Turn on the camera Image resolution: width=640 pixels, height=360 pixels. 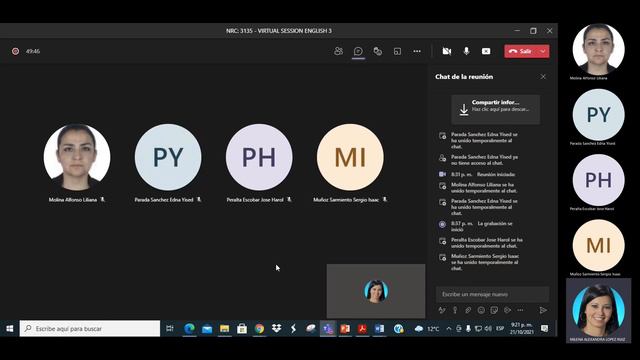click(447, 51)
